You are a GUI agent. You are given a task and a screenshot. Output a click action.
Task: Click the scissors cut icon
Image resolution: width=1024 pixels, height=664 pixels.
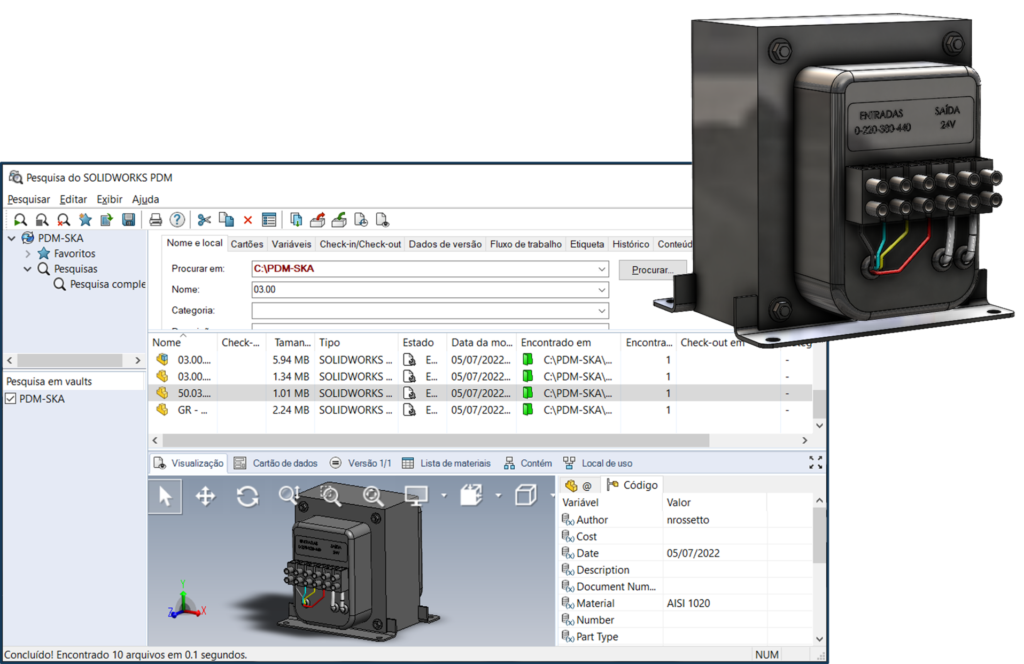pos(204,219)
